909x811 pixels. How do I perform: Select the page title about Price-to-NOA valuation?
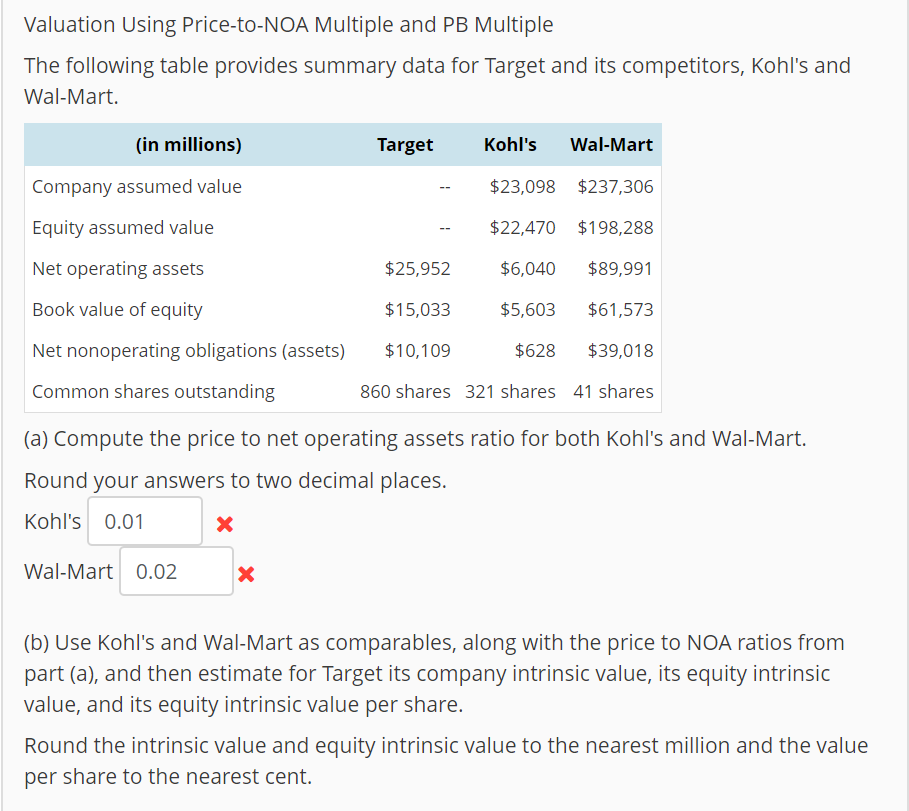coord(288,24)
